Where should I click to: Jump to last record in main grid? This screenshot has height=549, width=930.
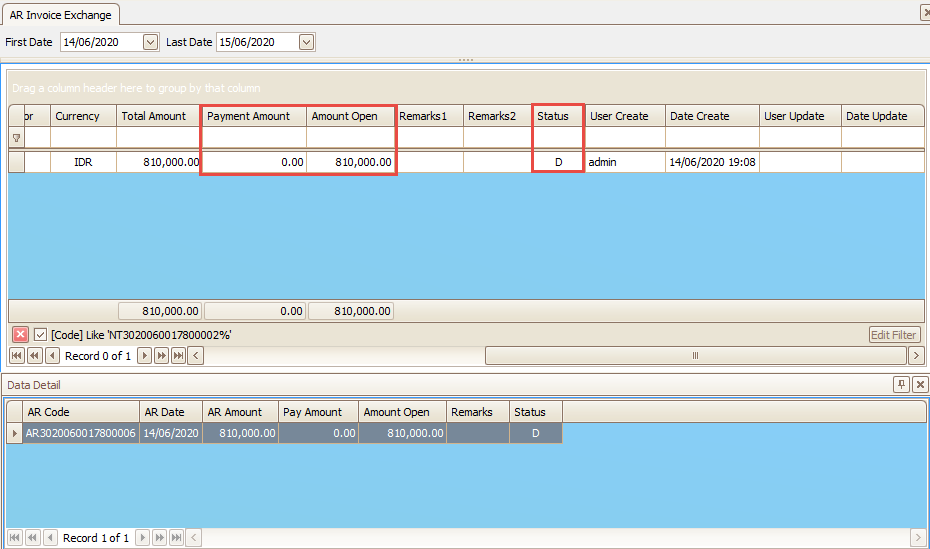[x=179, y=356]
